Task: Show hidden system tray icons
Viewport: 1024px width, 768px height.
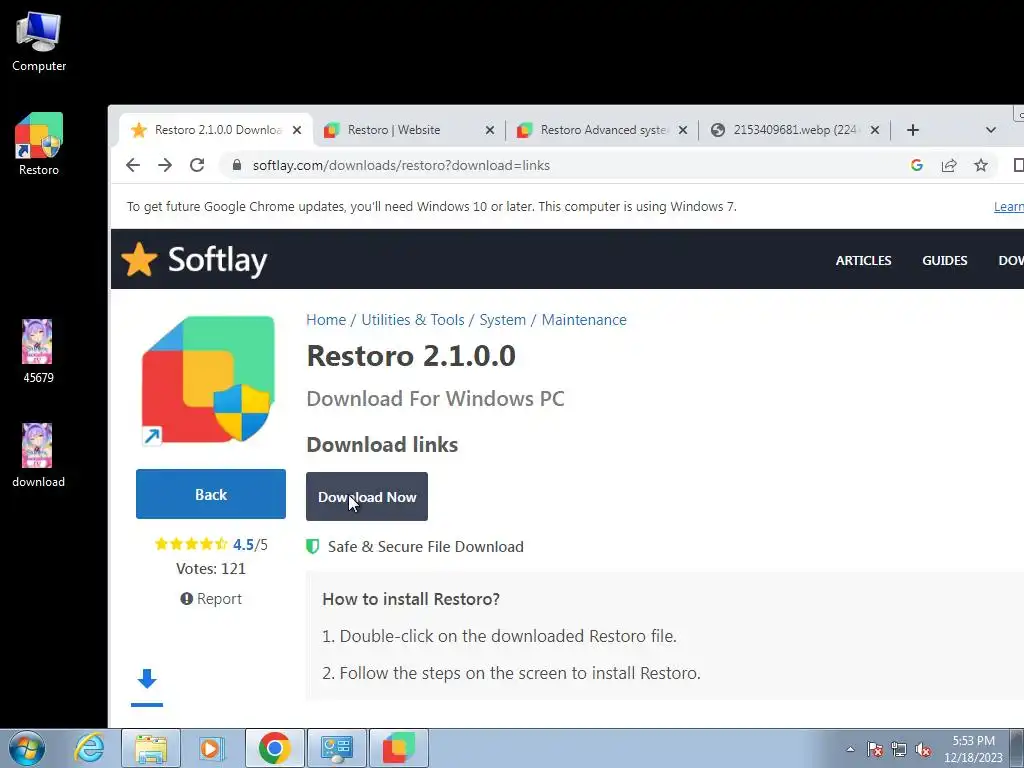Action: pyautogui.click(x=850, y=749)
